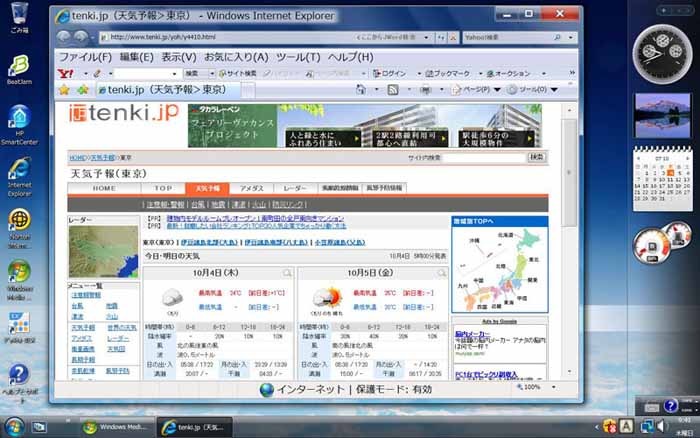
Task: Expand the print options dropdown arrow
Action: click(441, 90)
